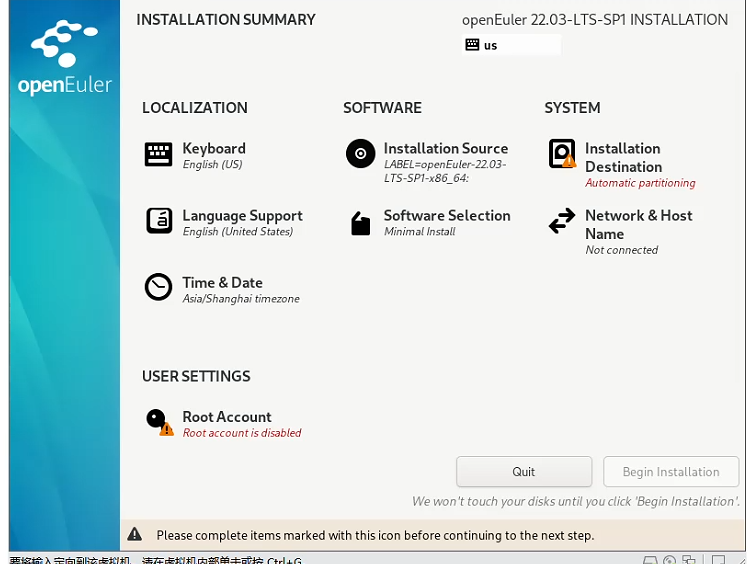Click the 'Asia/Shanghai timezone' text
This screenshot has height=564, width=748.
click(x=241, y=299)
